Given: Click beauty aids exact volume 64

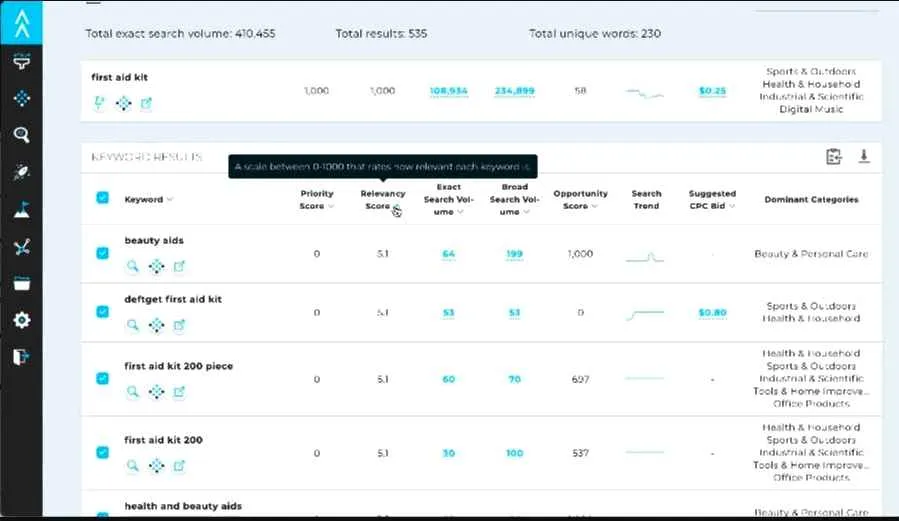Looking at the screenshot, I should [448, 254].
